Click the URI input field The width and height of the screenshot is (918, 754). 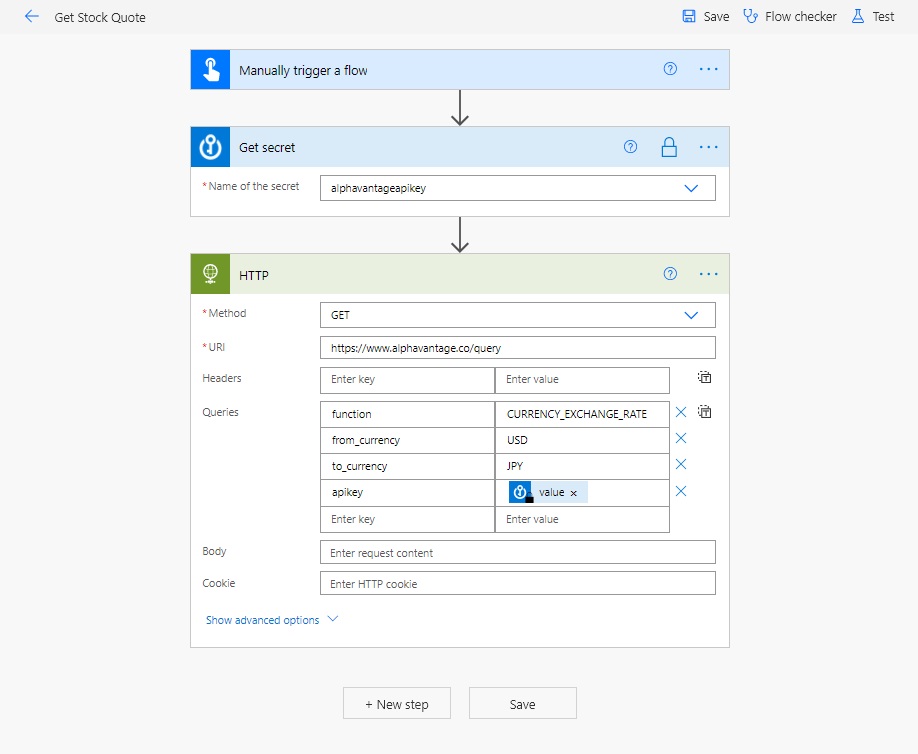(x=518, y=348)
